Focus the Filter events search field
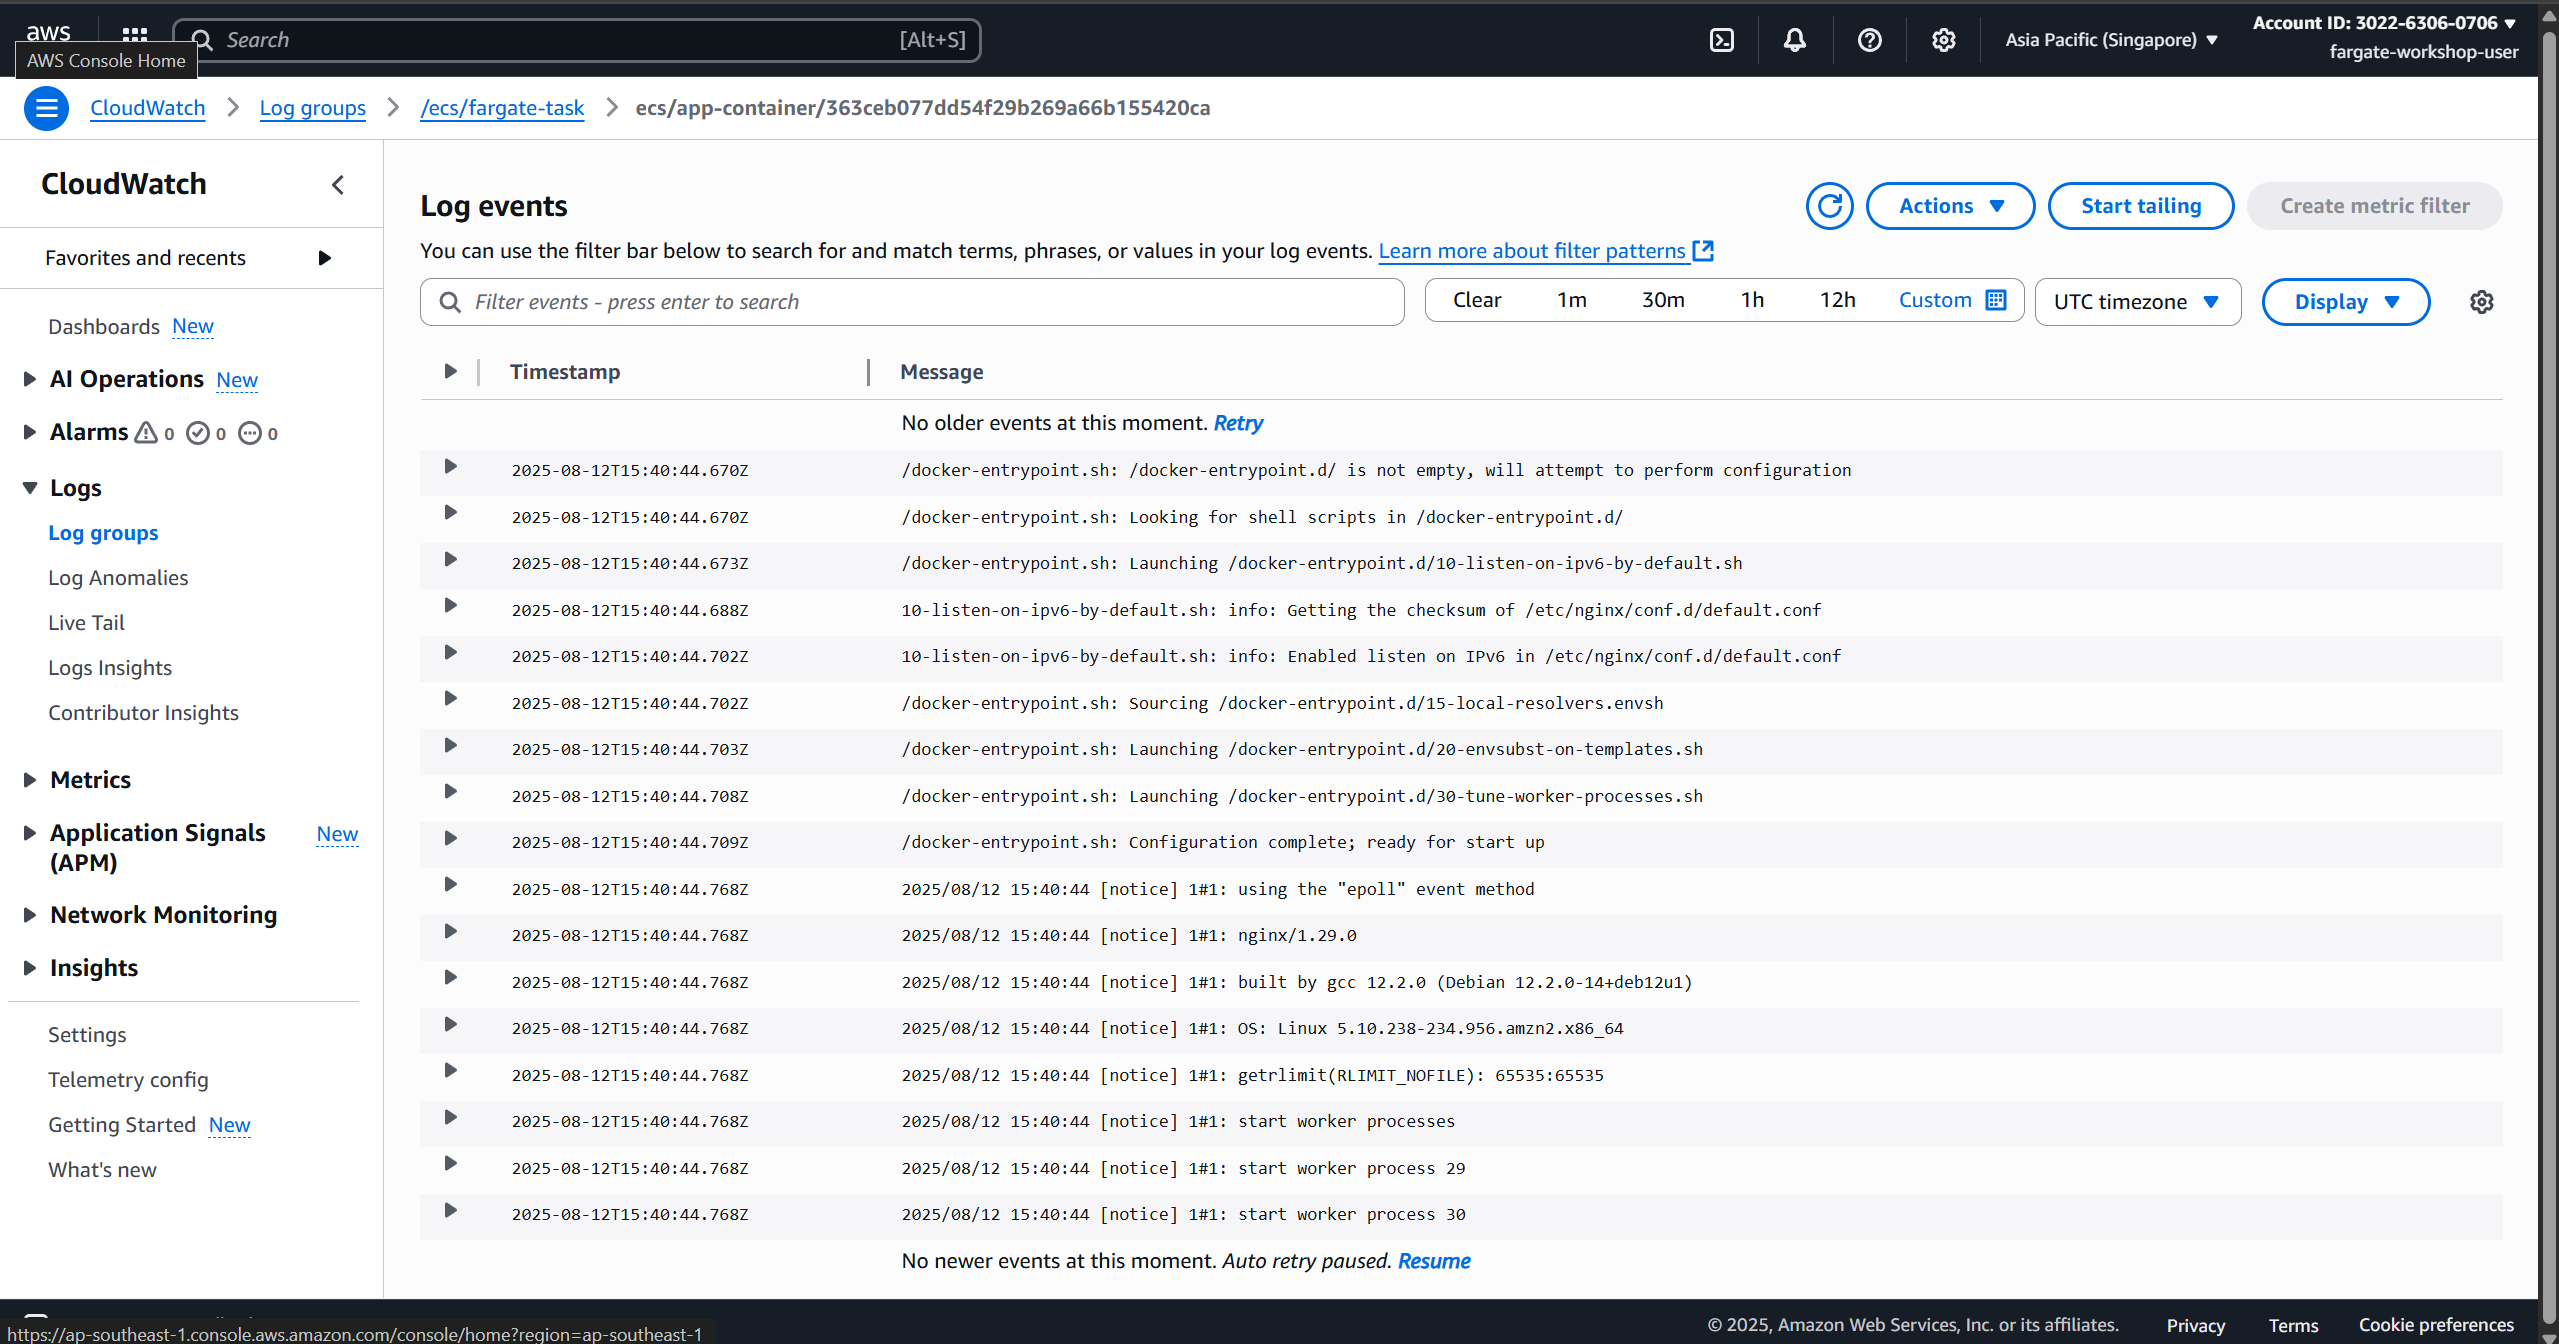Image resolution: width=2559 pixels, height=1344 pixels. 912,302
